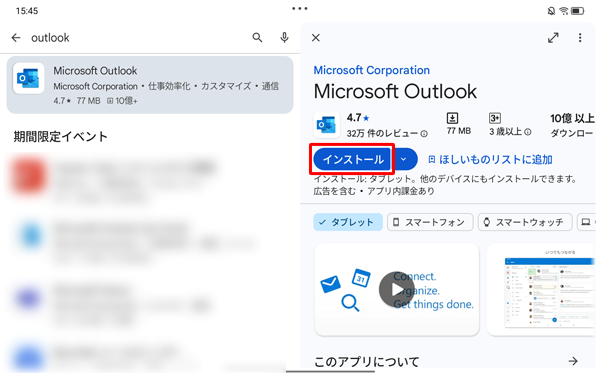The height and width of the screenshot is (375, 600).
Task: Click the Microsoft Outlook title text
Action: coord(395,91)
